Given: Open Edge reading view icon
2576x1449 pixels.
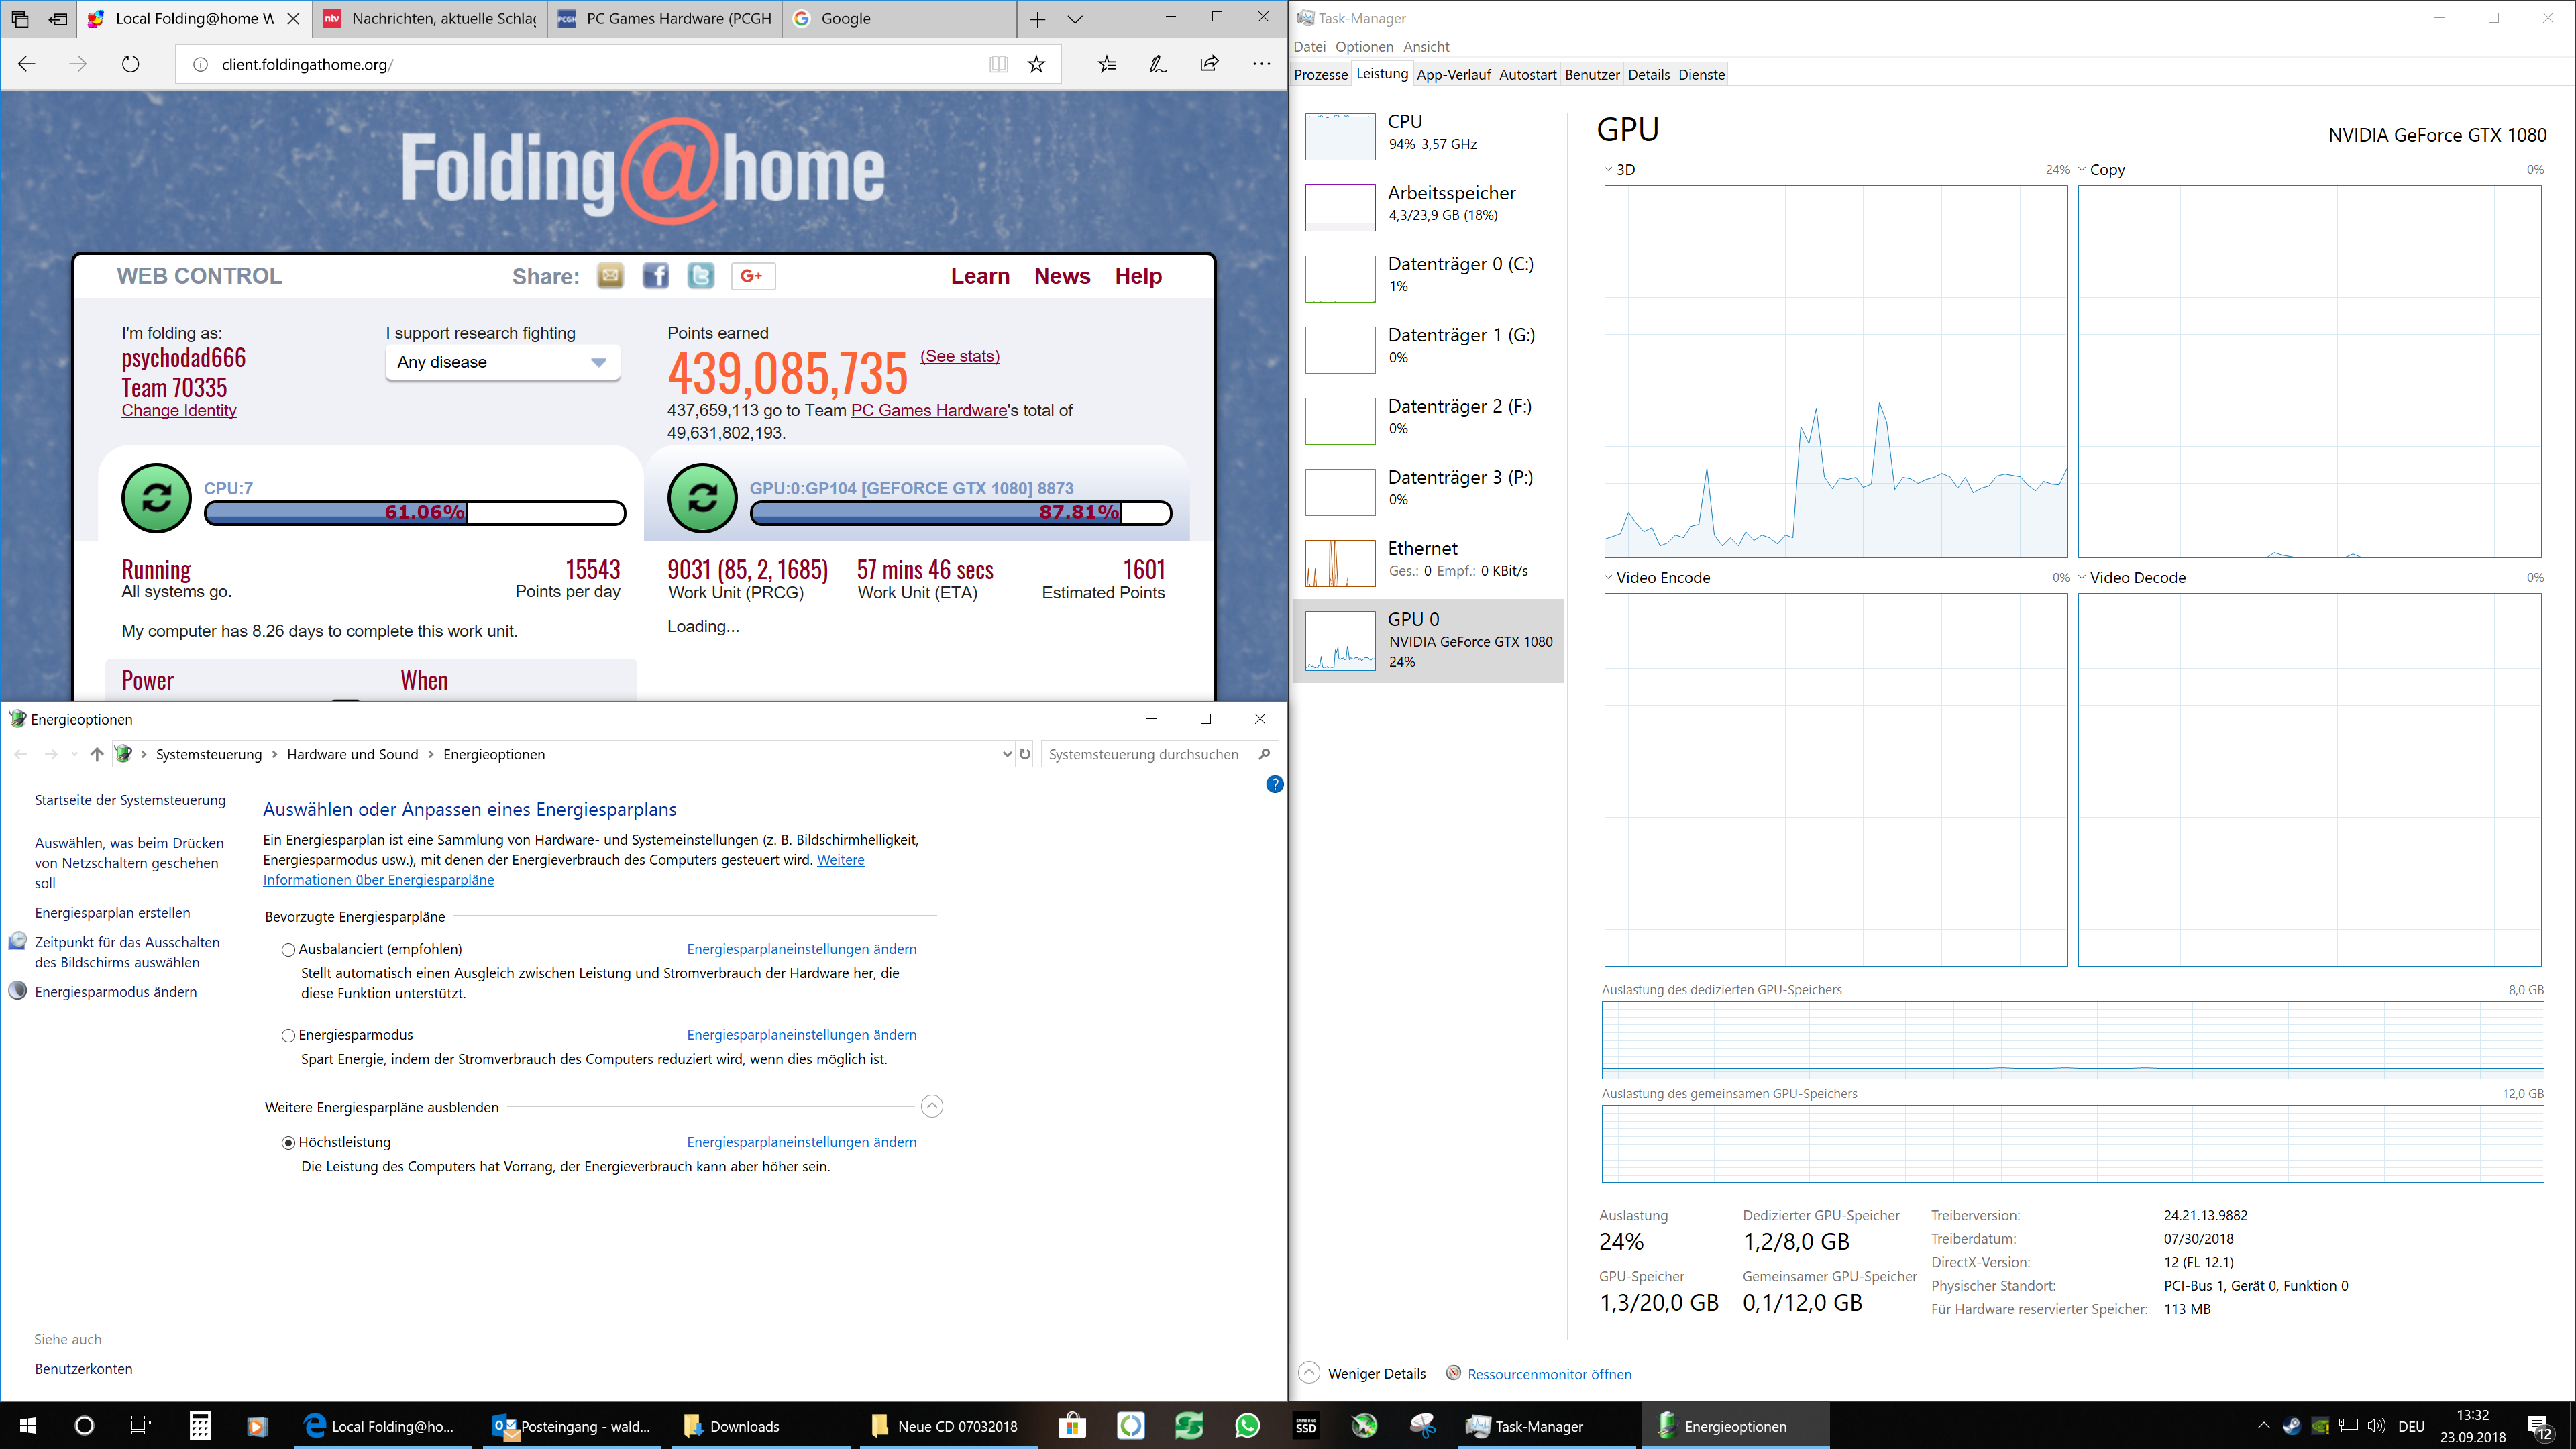Looking at the screenshot, I should (998, 64).
